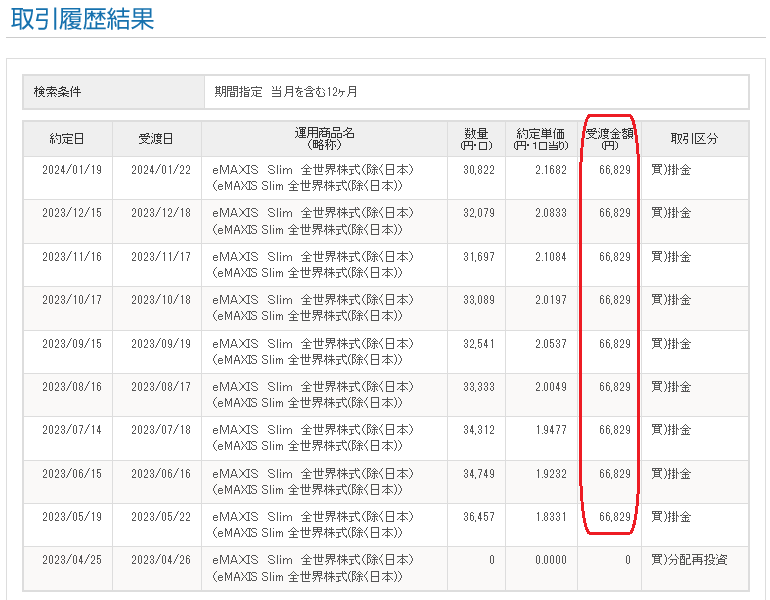Click the quantity value 34,312
The image size is (770, 600).
click(x=477, y=430)
